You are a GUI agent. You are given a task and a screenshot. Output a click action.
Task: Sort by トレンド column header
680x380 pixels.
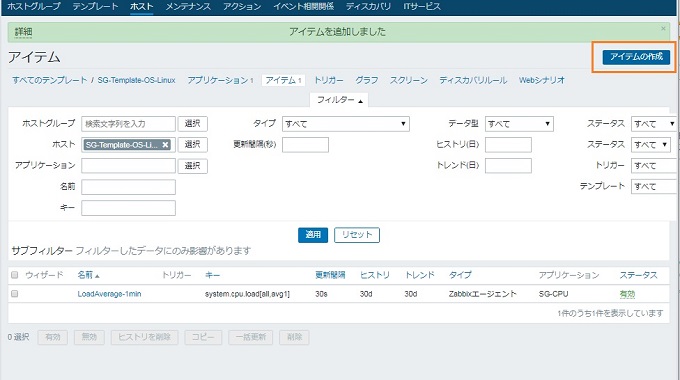420,275
